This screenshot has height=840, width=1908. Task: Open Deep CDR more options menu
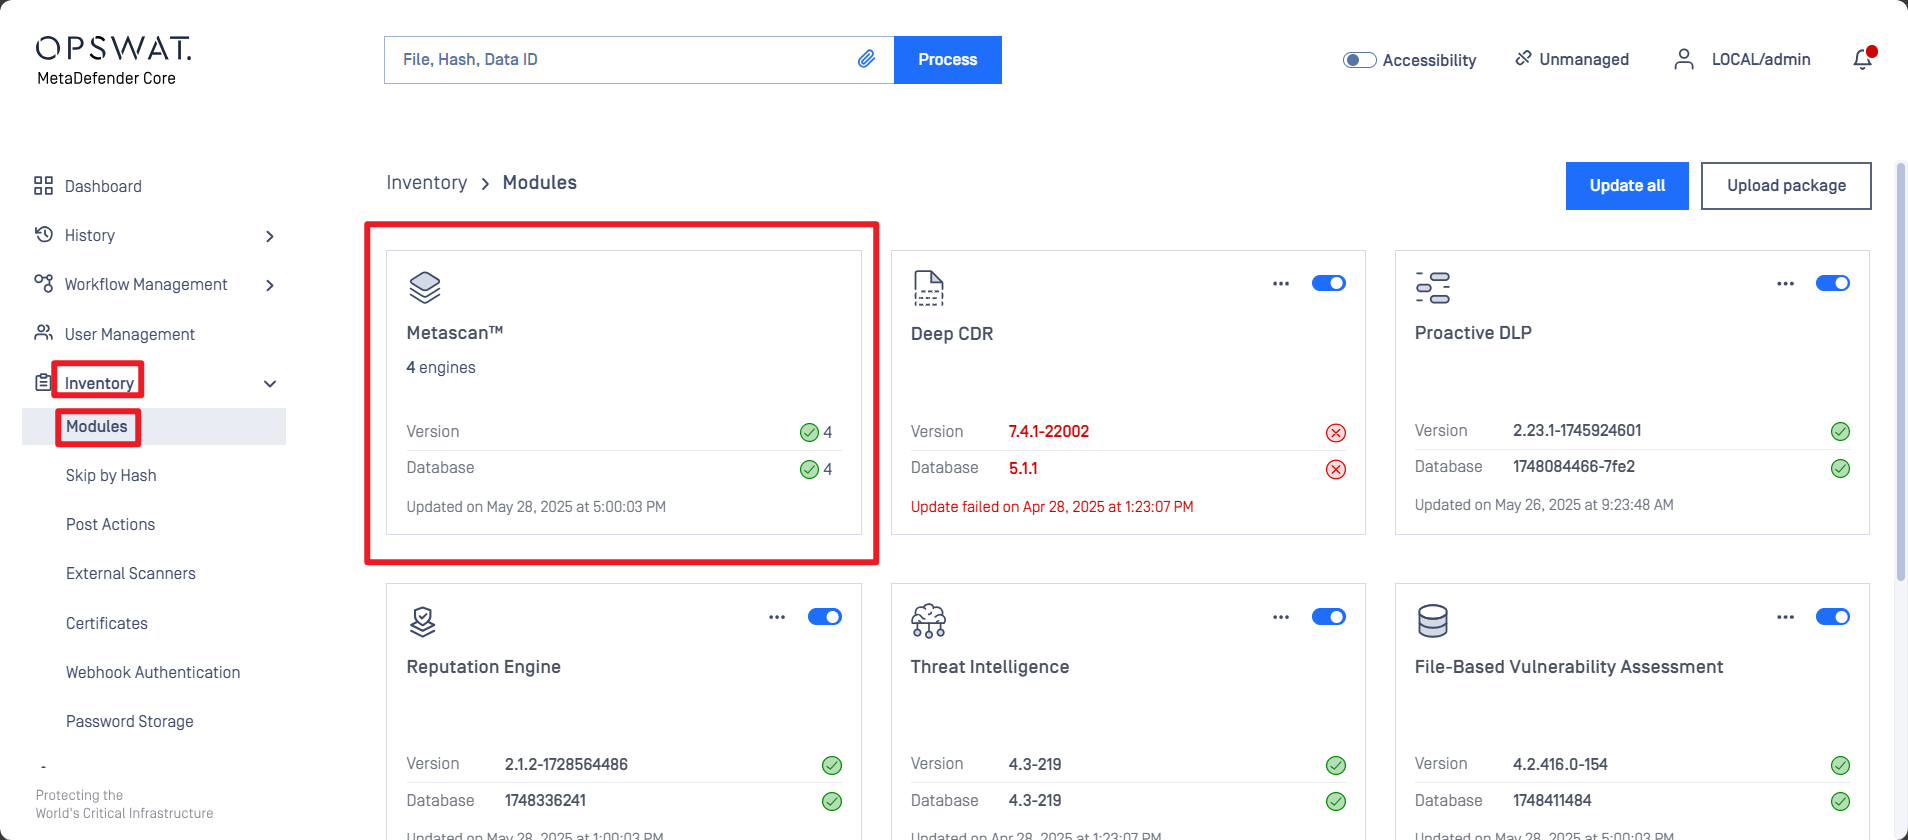1281,284
